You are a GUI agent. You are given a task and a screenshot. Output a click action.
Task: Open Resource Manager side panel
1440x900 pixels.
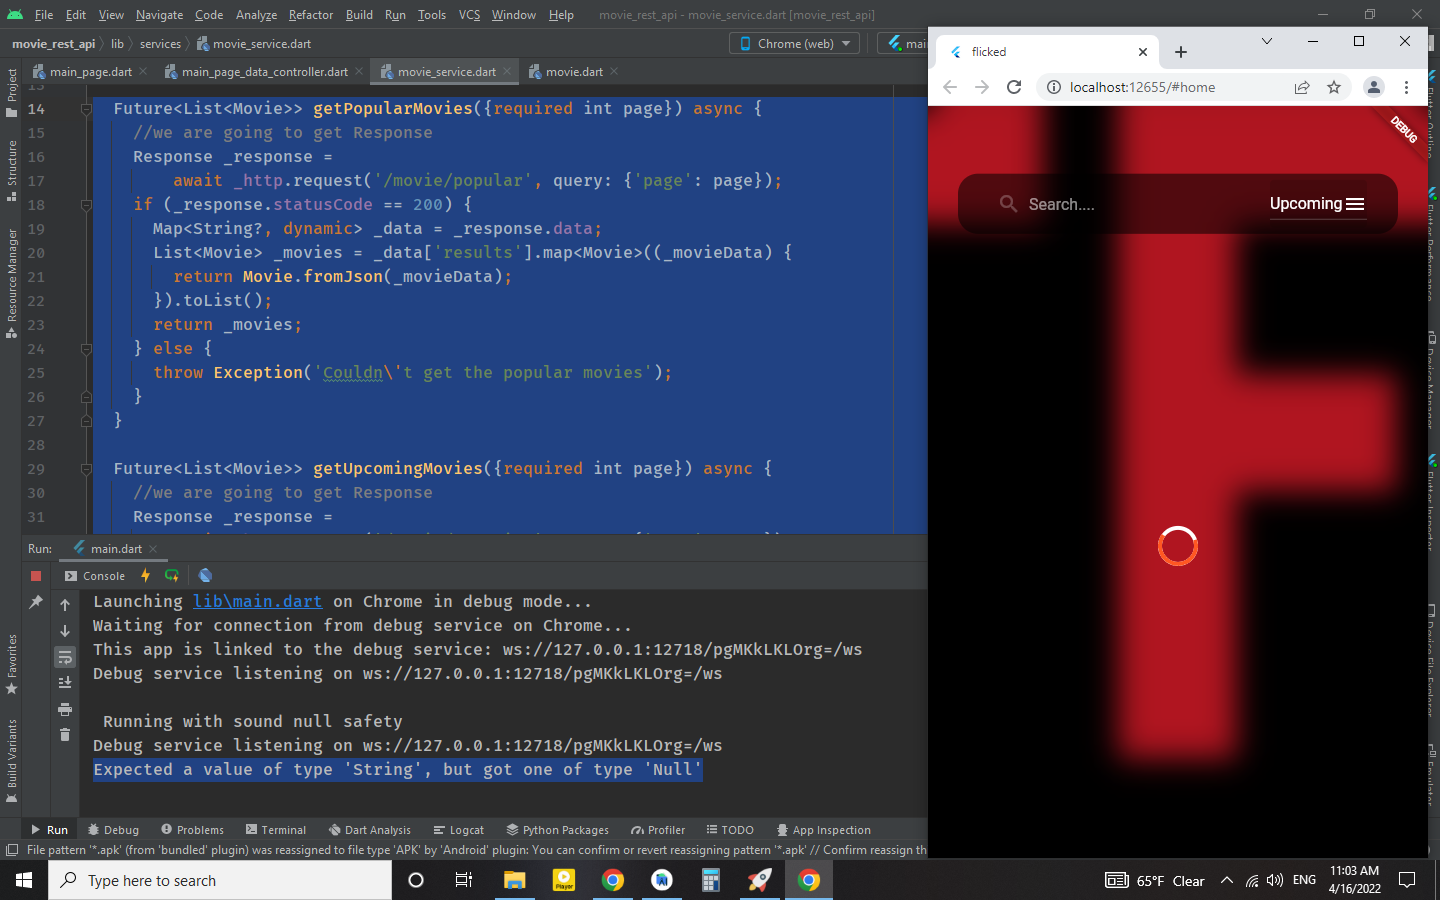[12, 283]
